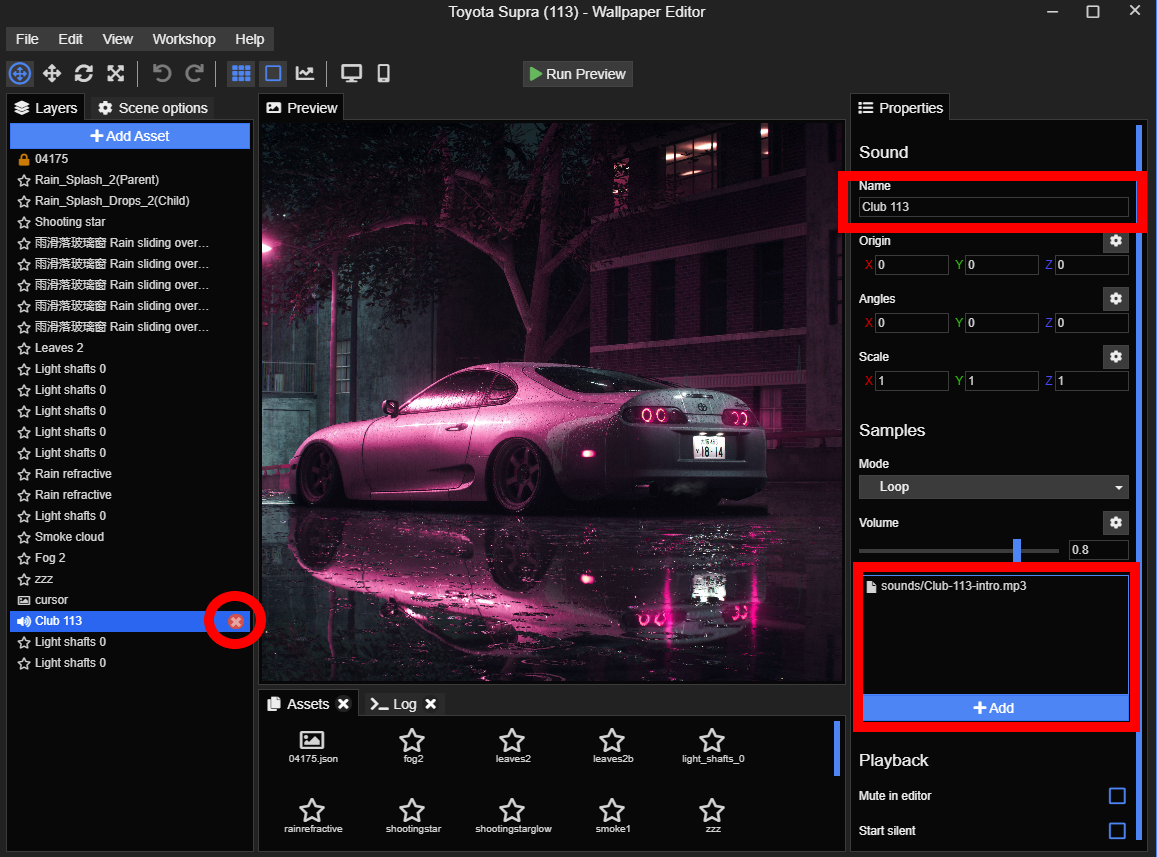The height and width of the screenshot is (857, 1157).
Task: Click the Angles Y value field
Action: pyautogui.click(x=1001, y=323)
